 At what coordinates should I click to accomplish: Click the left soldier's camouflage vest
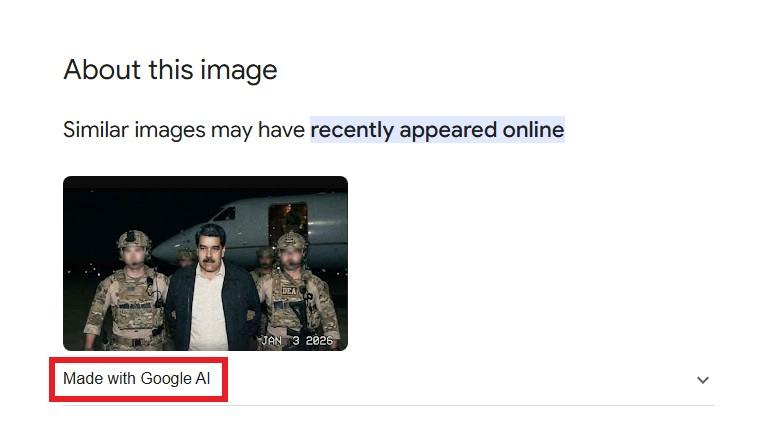point(131,303)
